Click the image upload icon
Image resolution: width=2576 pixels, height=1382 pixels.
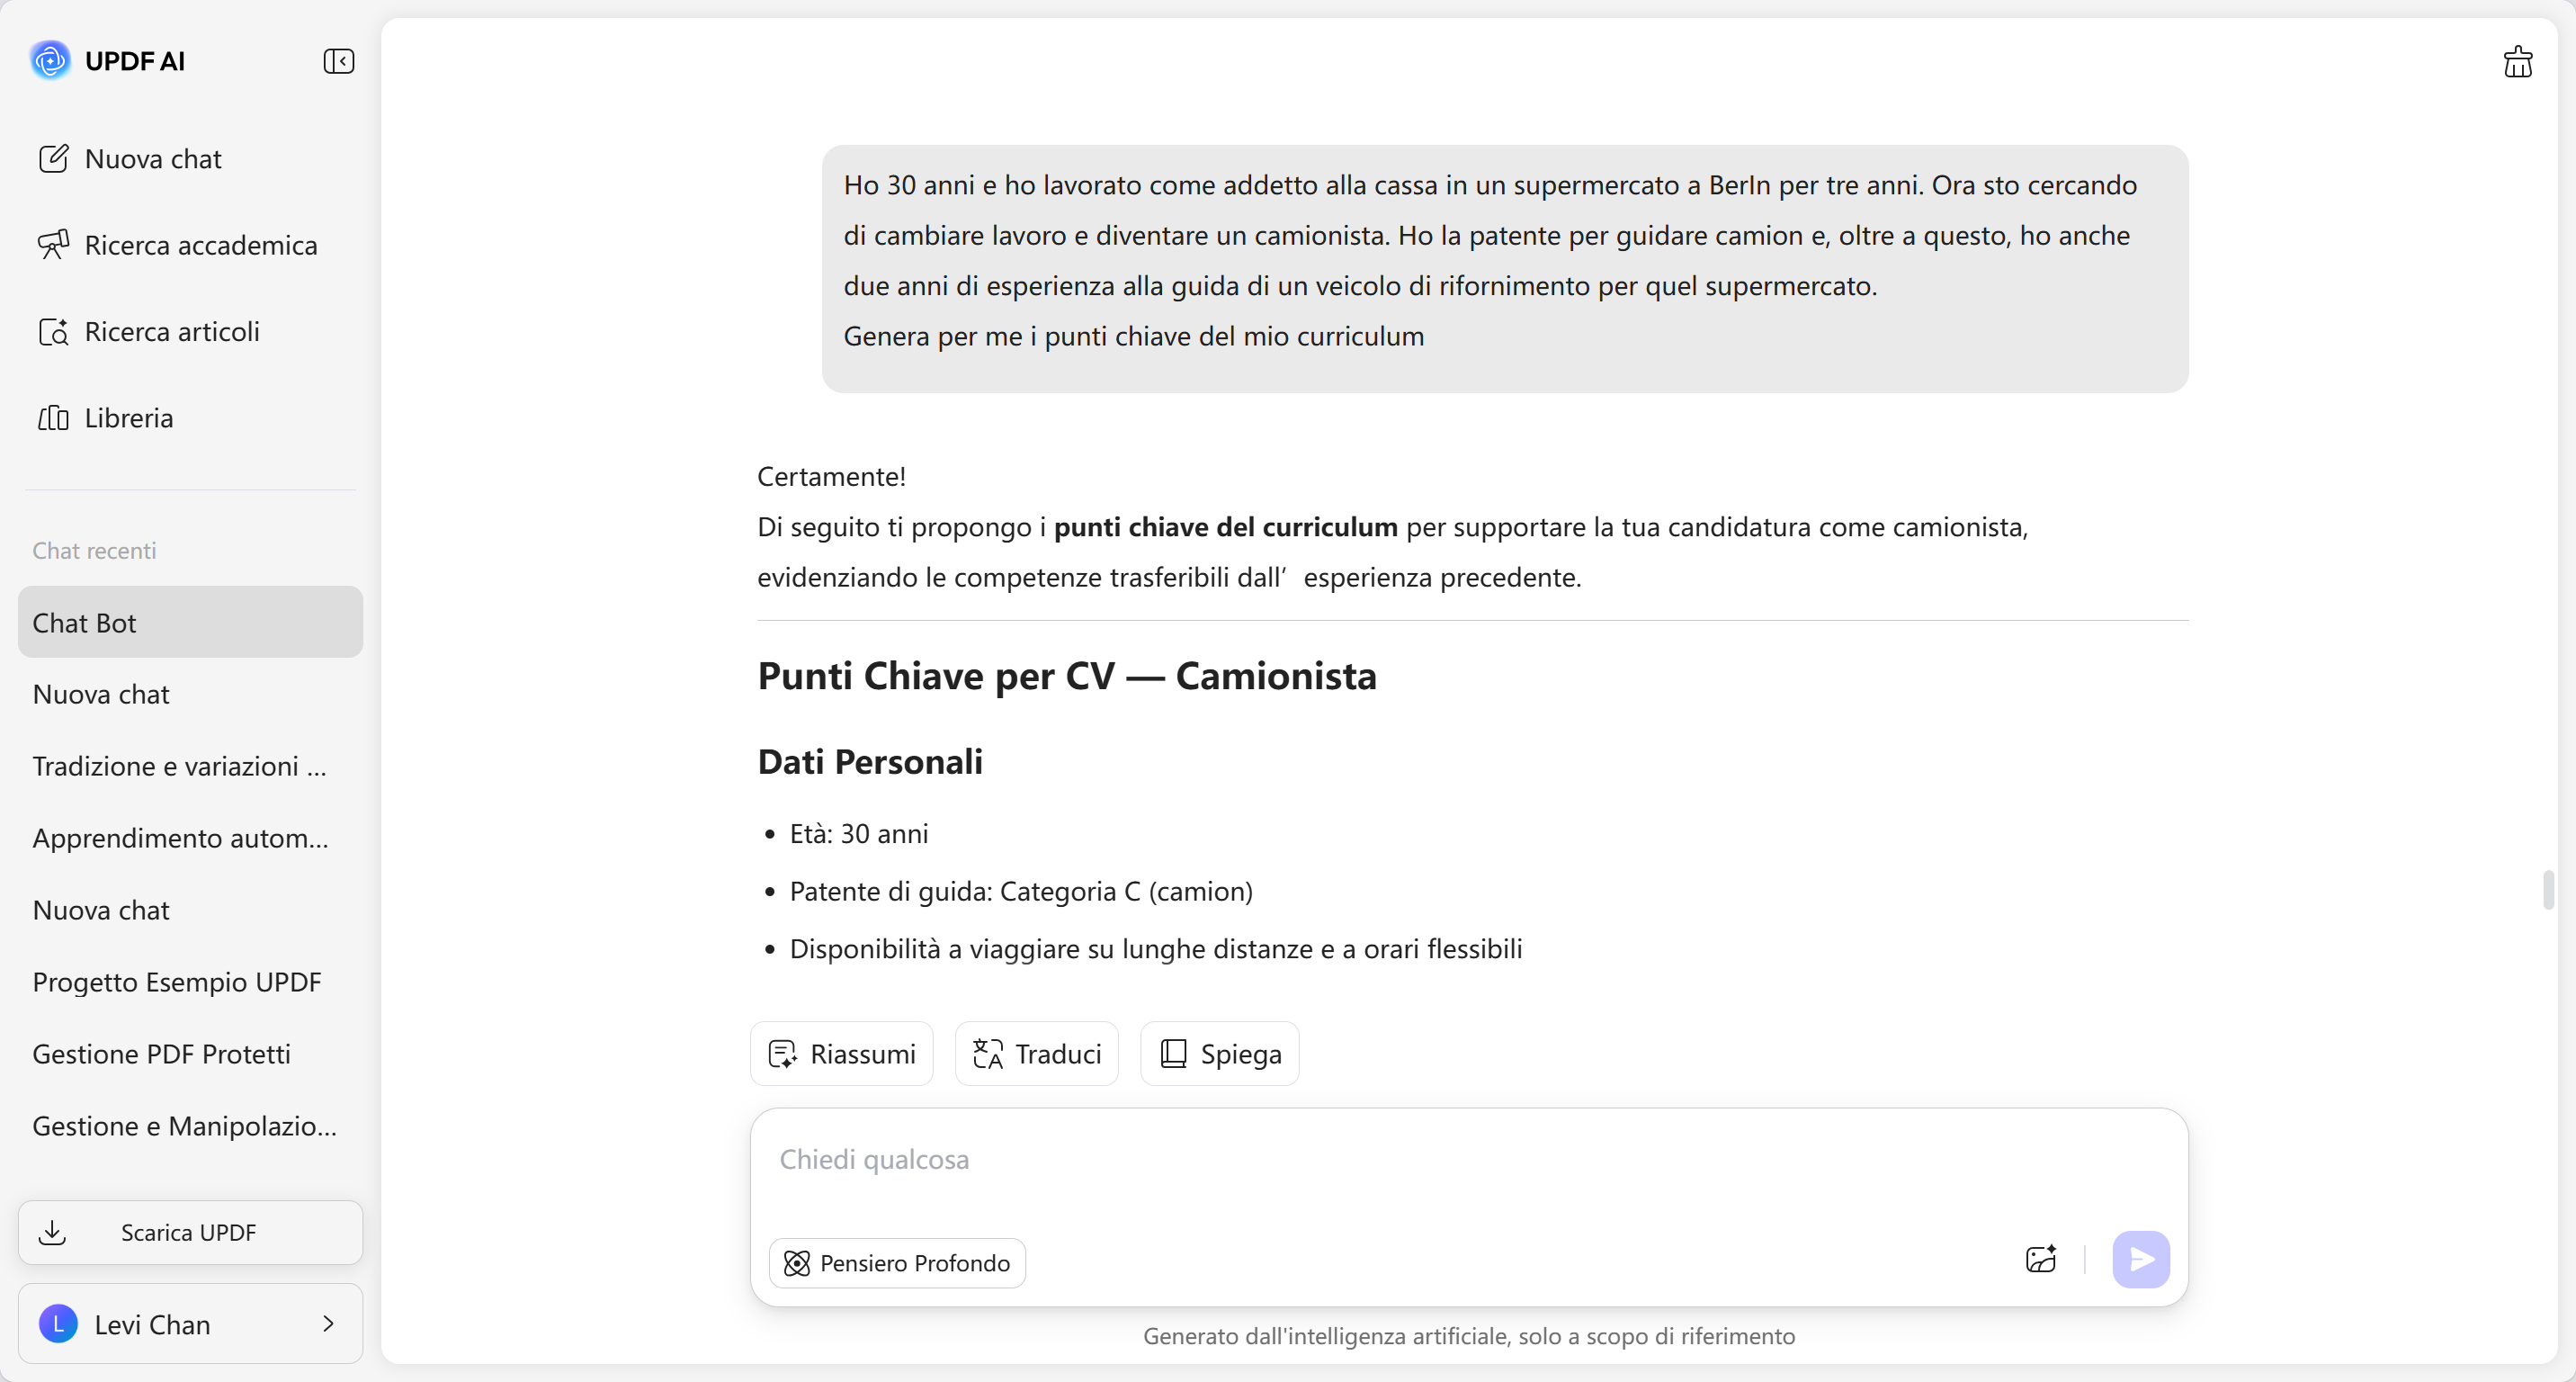(x=2040, y=1259)
